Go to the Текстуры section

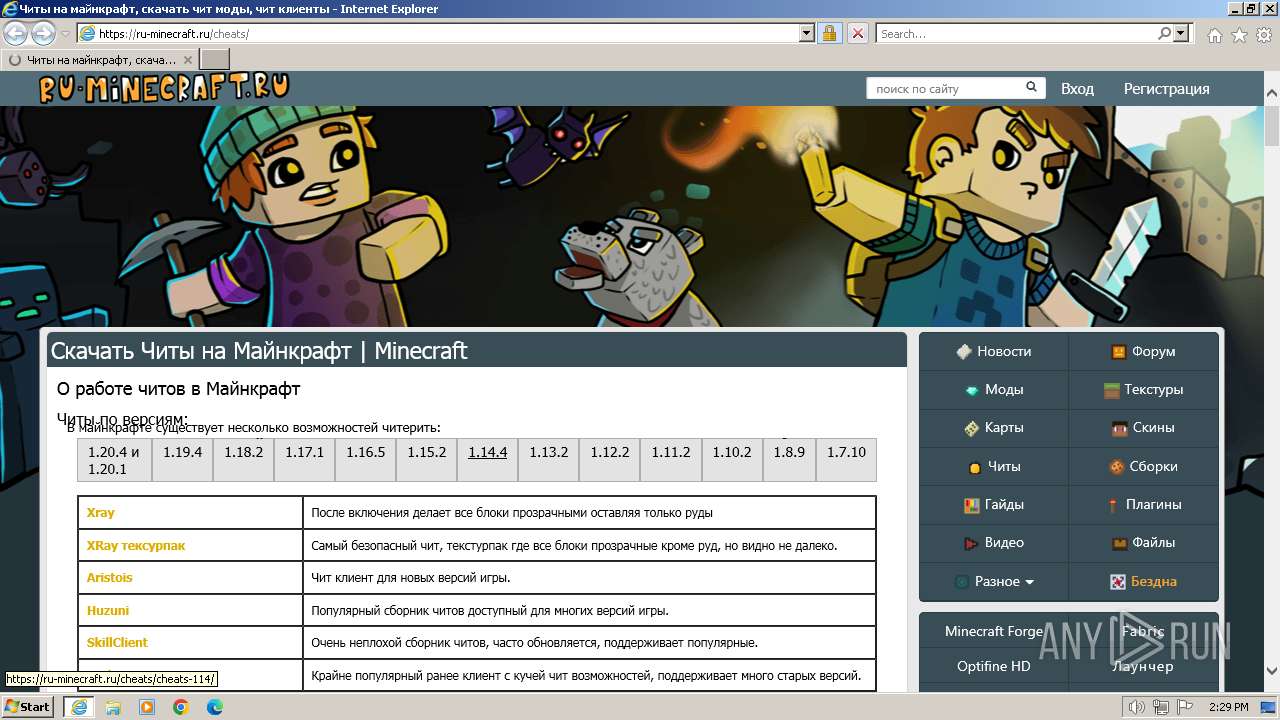click(x=1143, y=389)
